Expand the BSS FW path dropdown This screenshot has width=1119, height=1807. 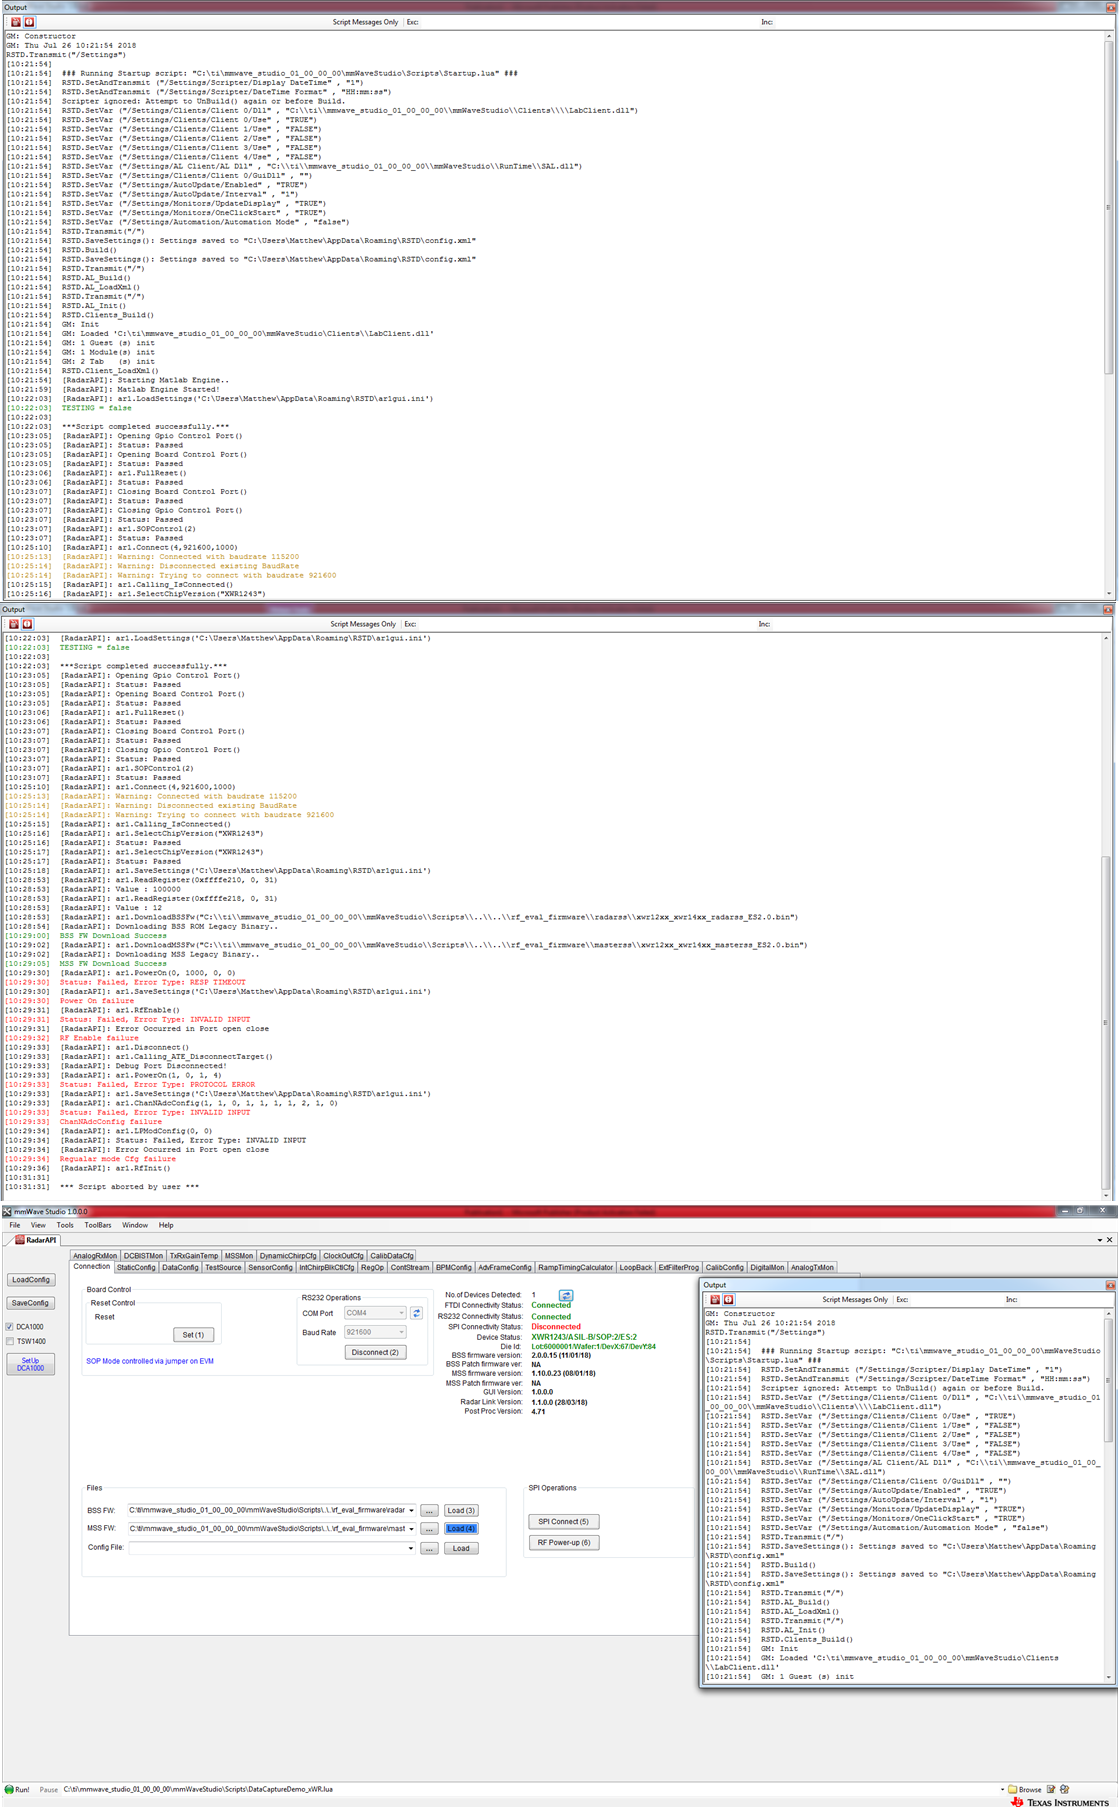tap(411, 1511)
